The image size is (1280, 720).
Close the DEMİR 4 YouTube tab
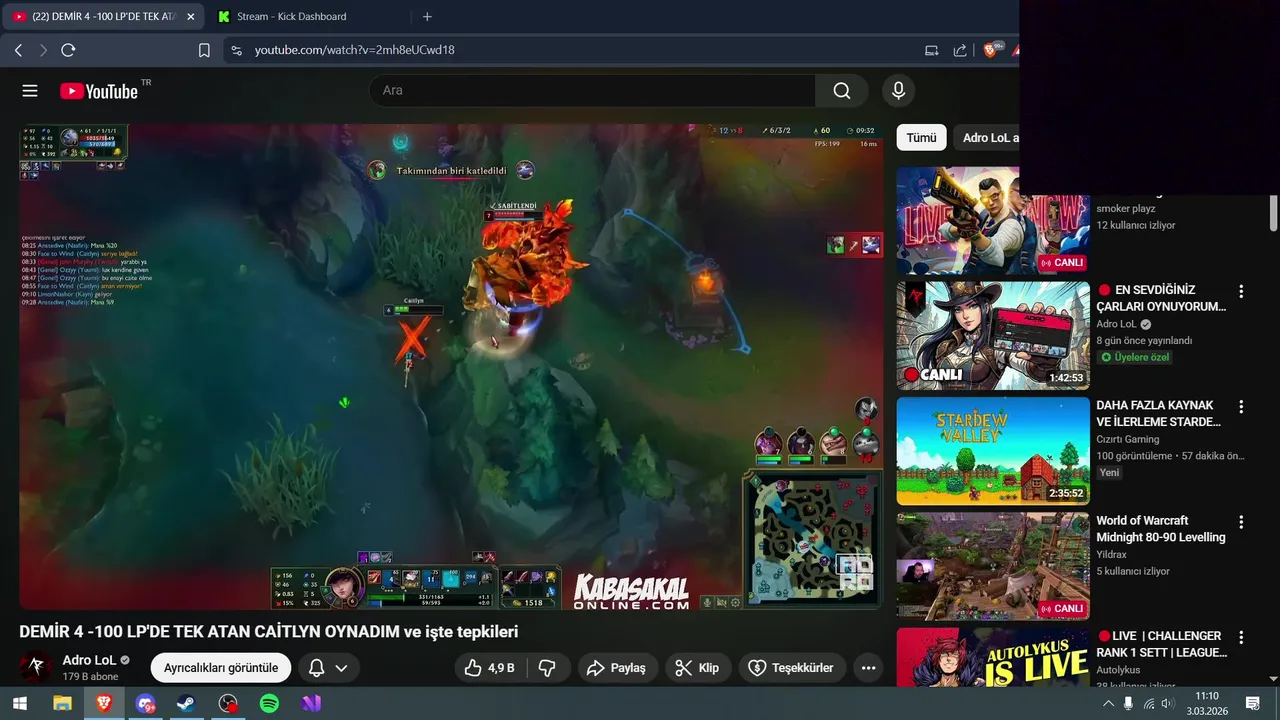point(191,16)
